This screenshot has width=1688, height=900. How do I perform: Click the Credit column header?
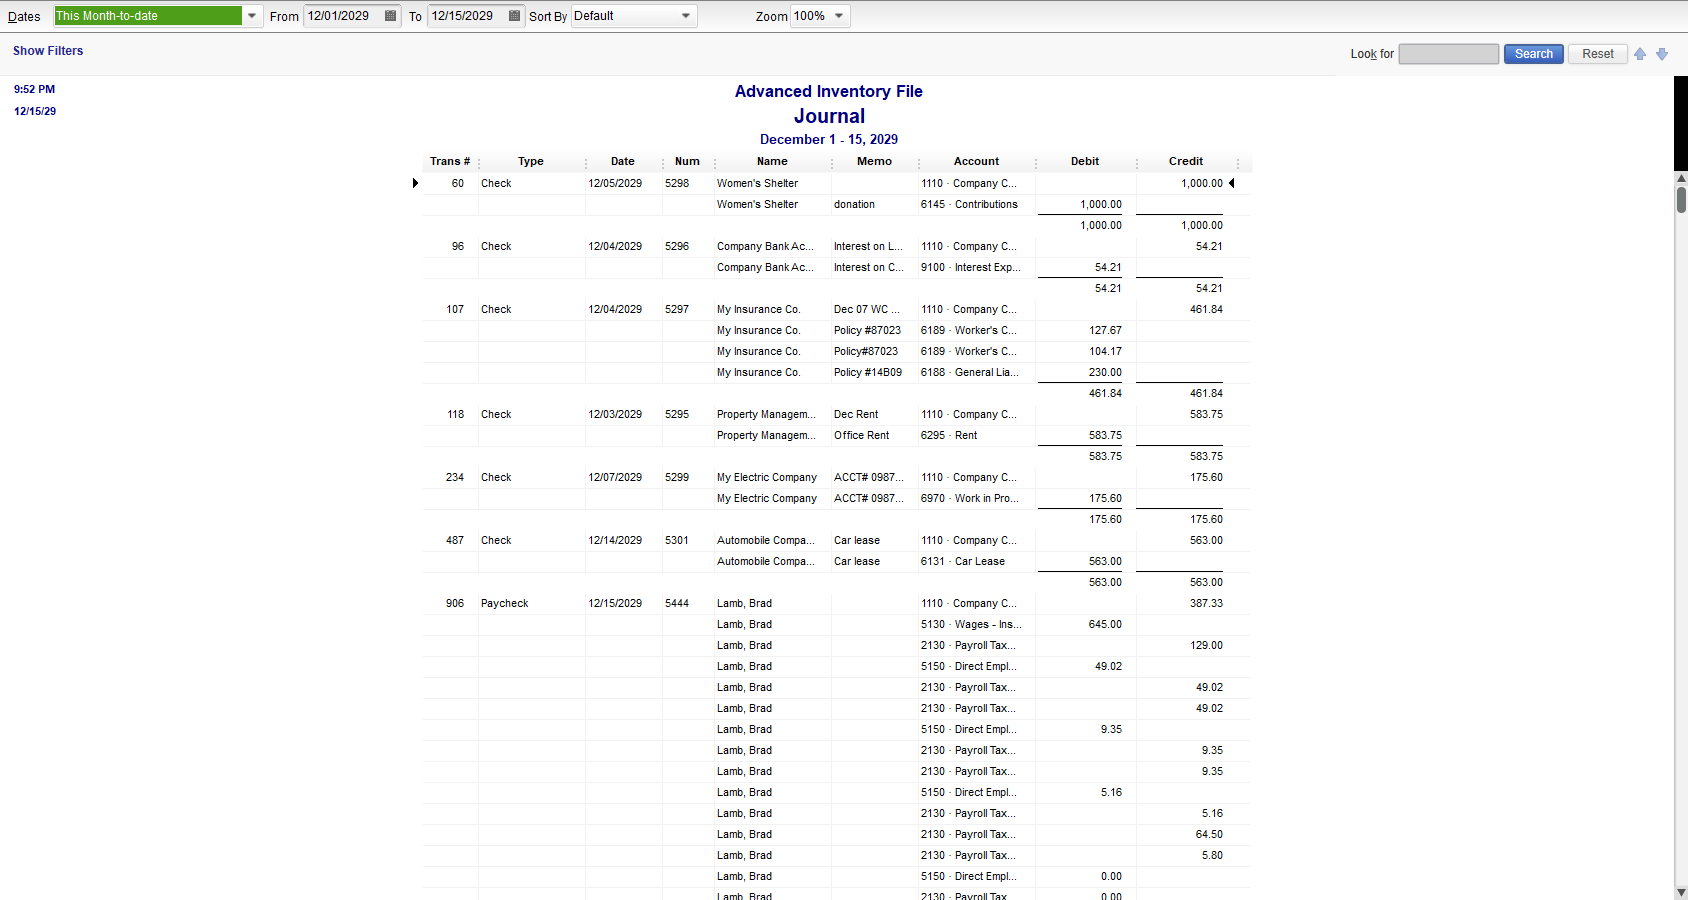point(1186,161)
